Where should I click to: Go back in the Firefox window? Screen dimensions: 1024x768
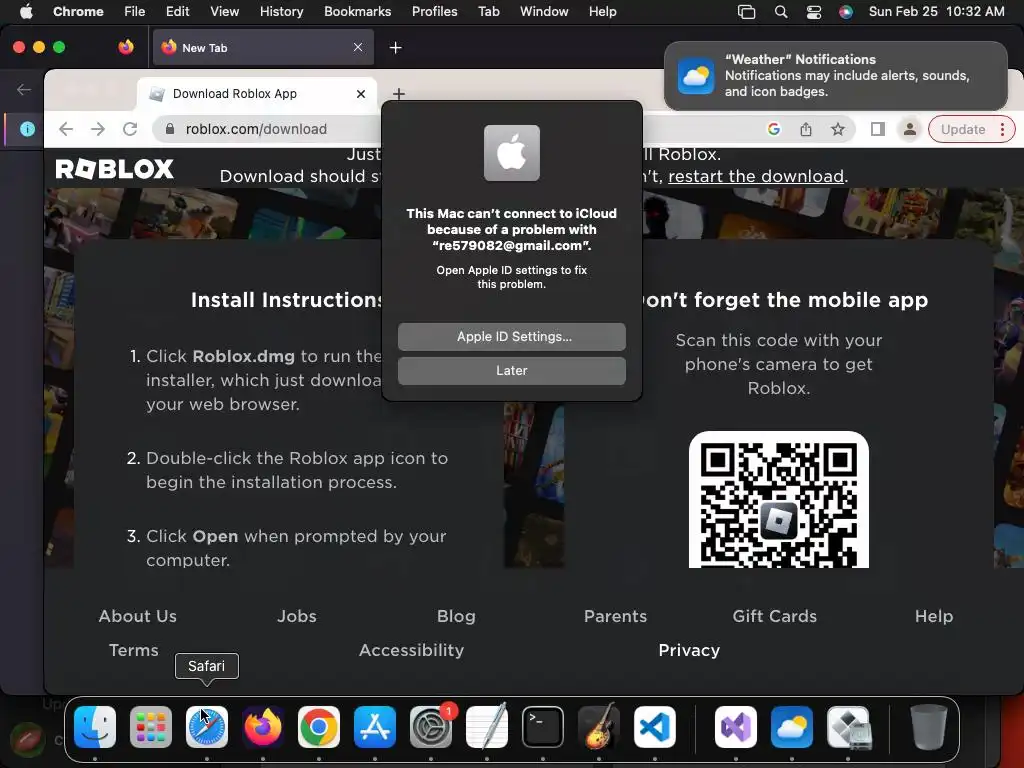pos(24,89)
